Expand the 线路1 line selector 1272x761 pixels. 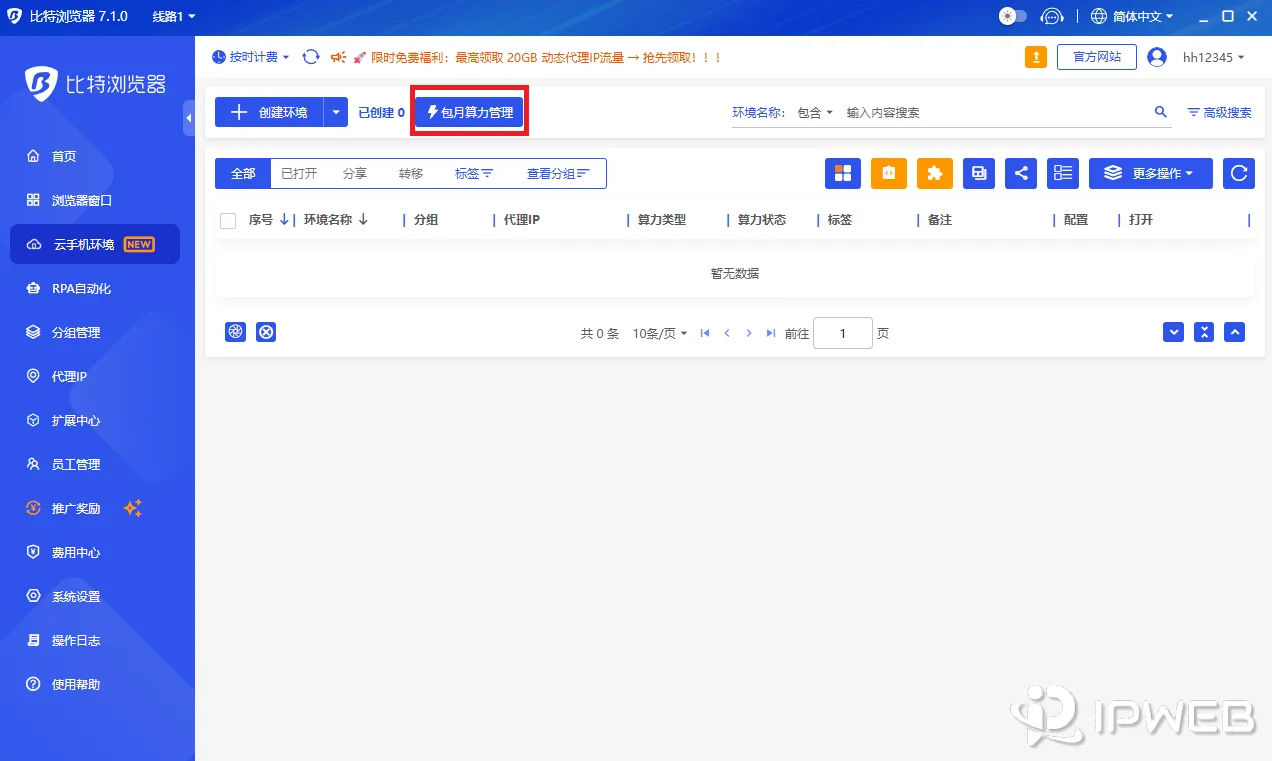[x=171, y=15]
